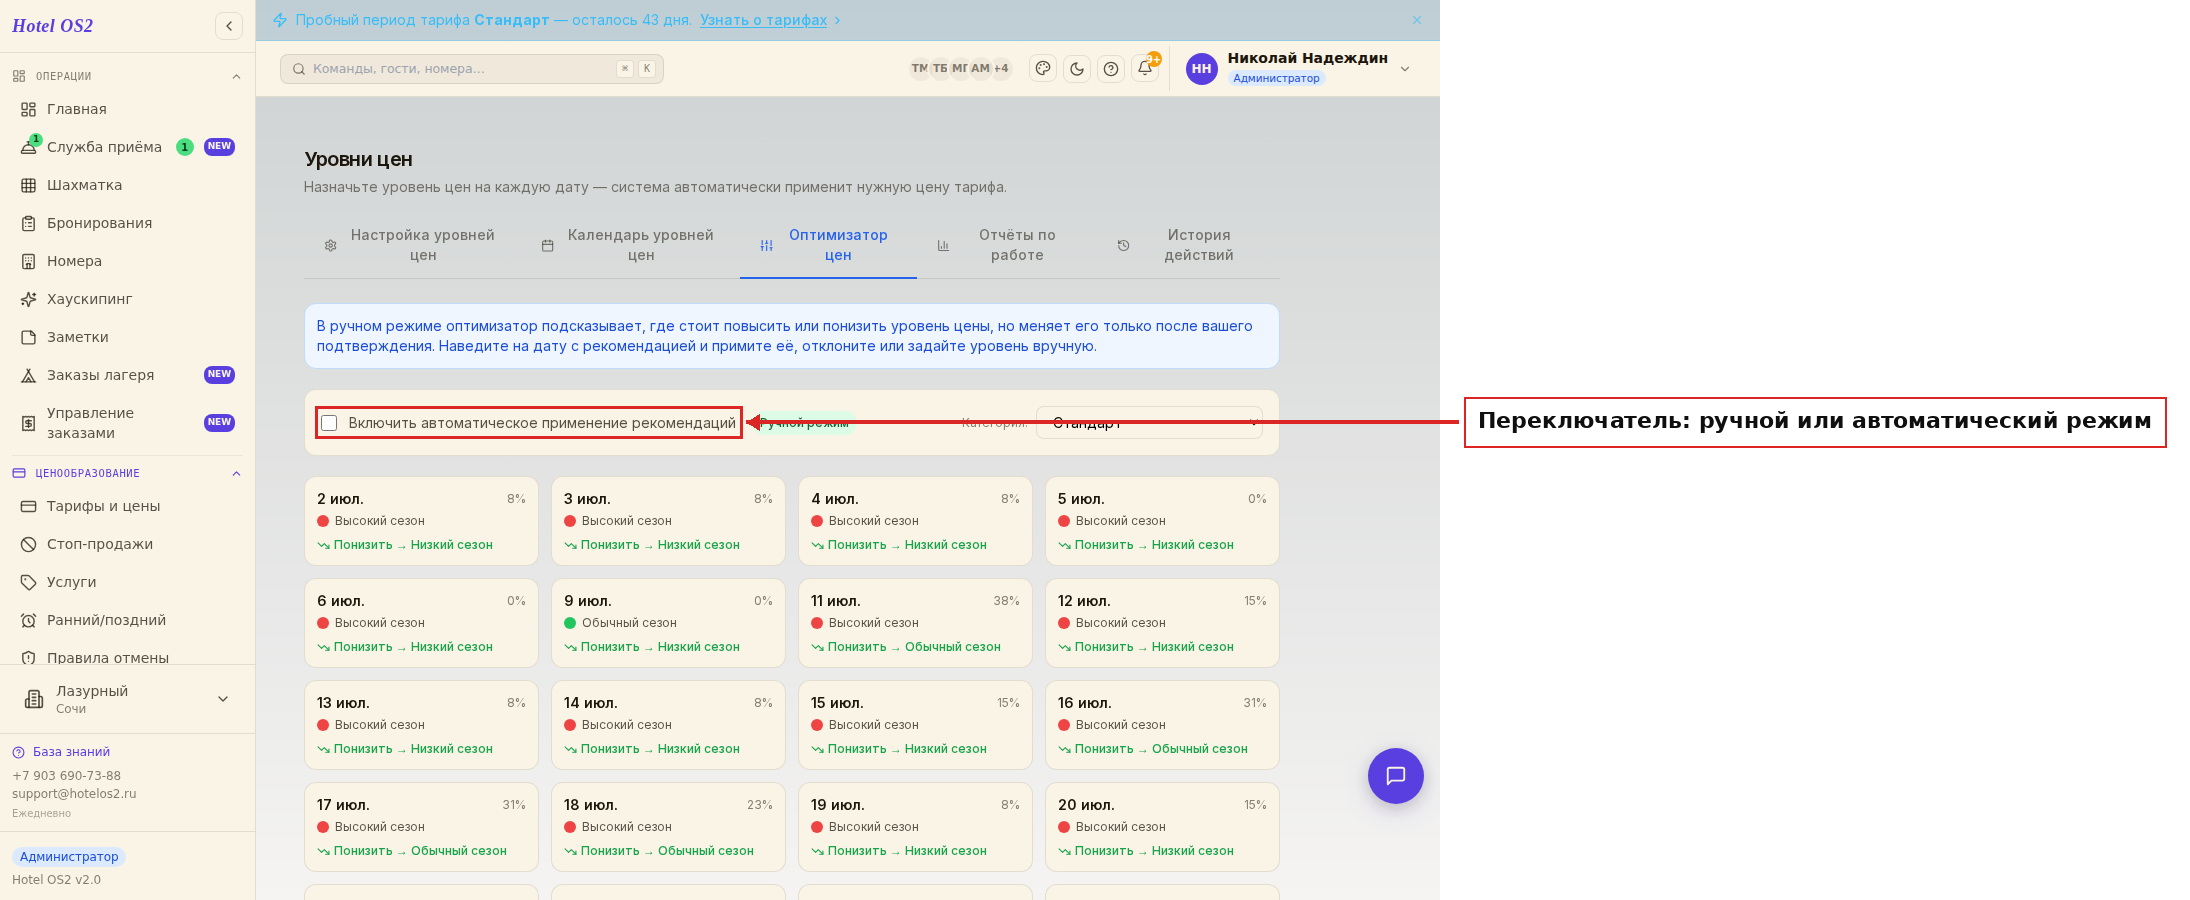2190x900 pixels.
Task: Open the help question mark icon
Action: click(x=1111, y=69)
